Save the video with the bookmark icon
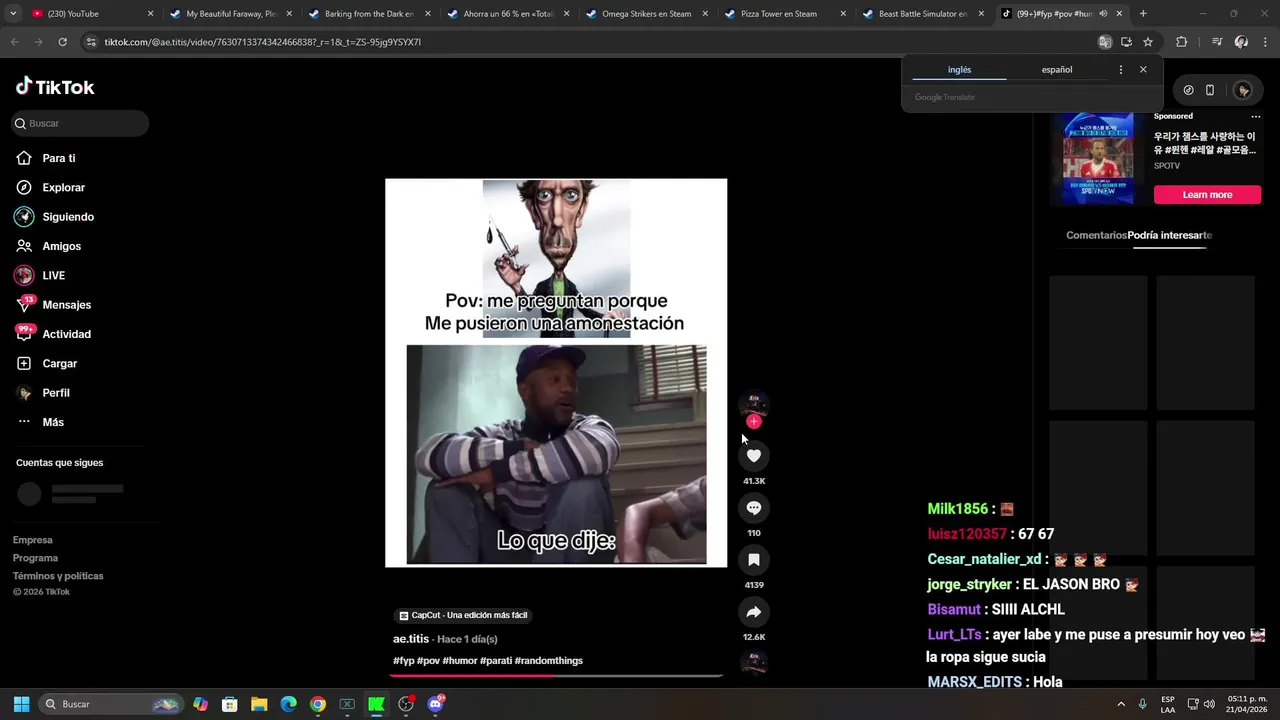The width and height of the screenshot is (1280, 720). [754, 560]
